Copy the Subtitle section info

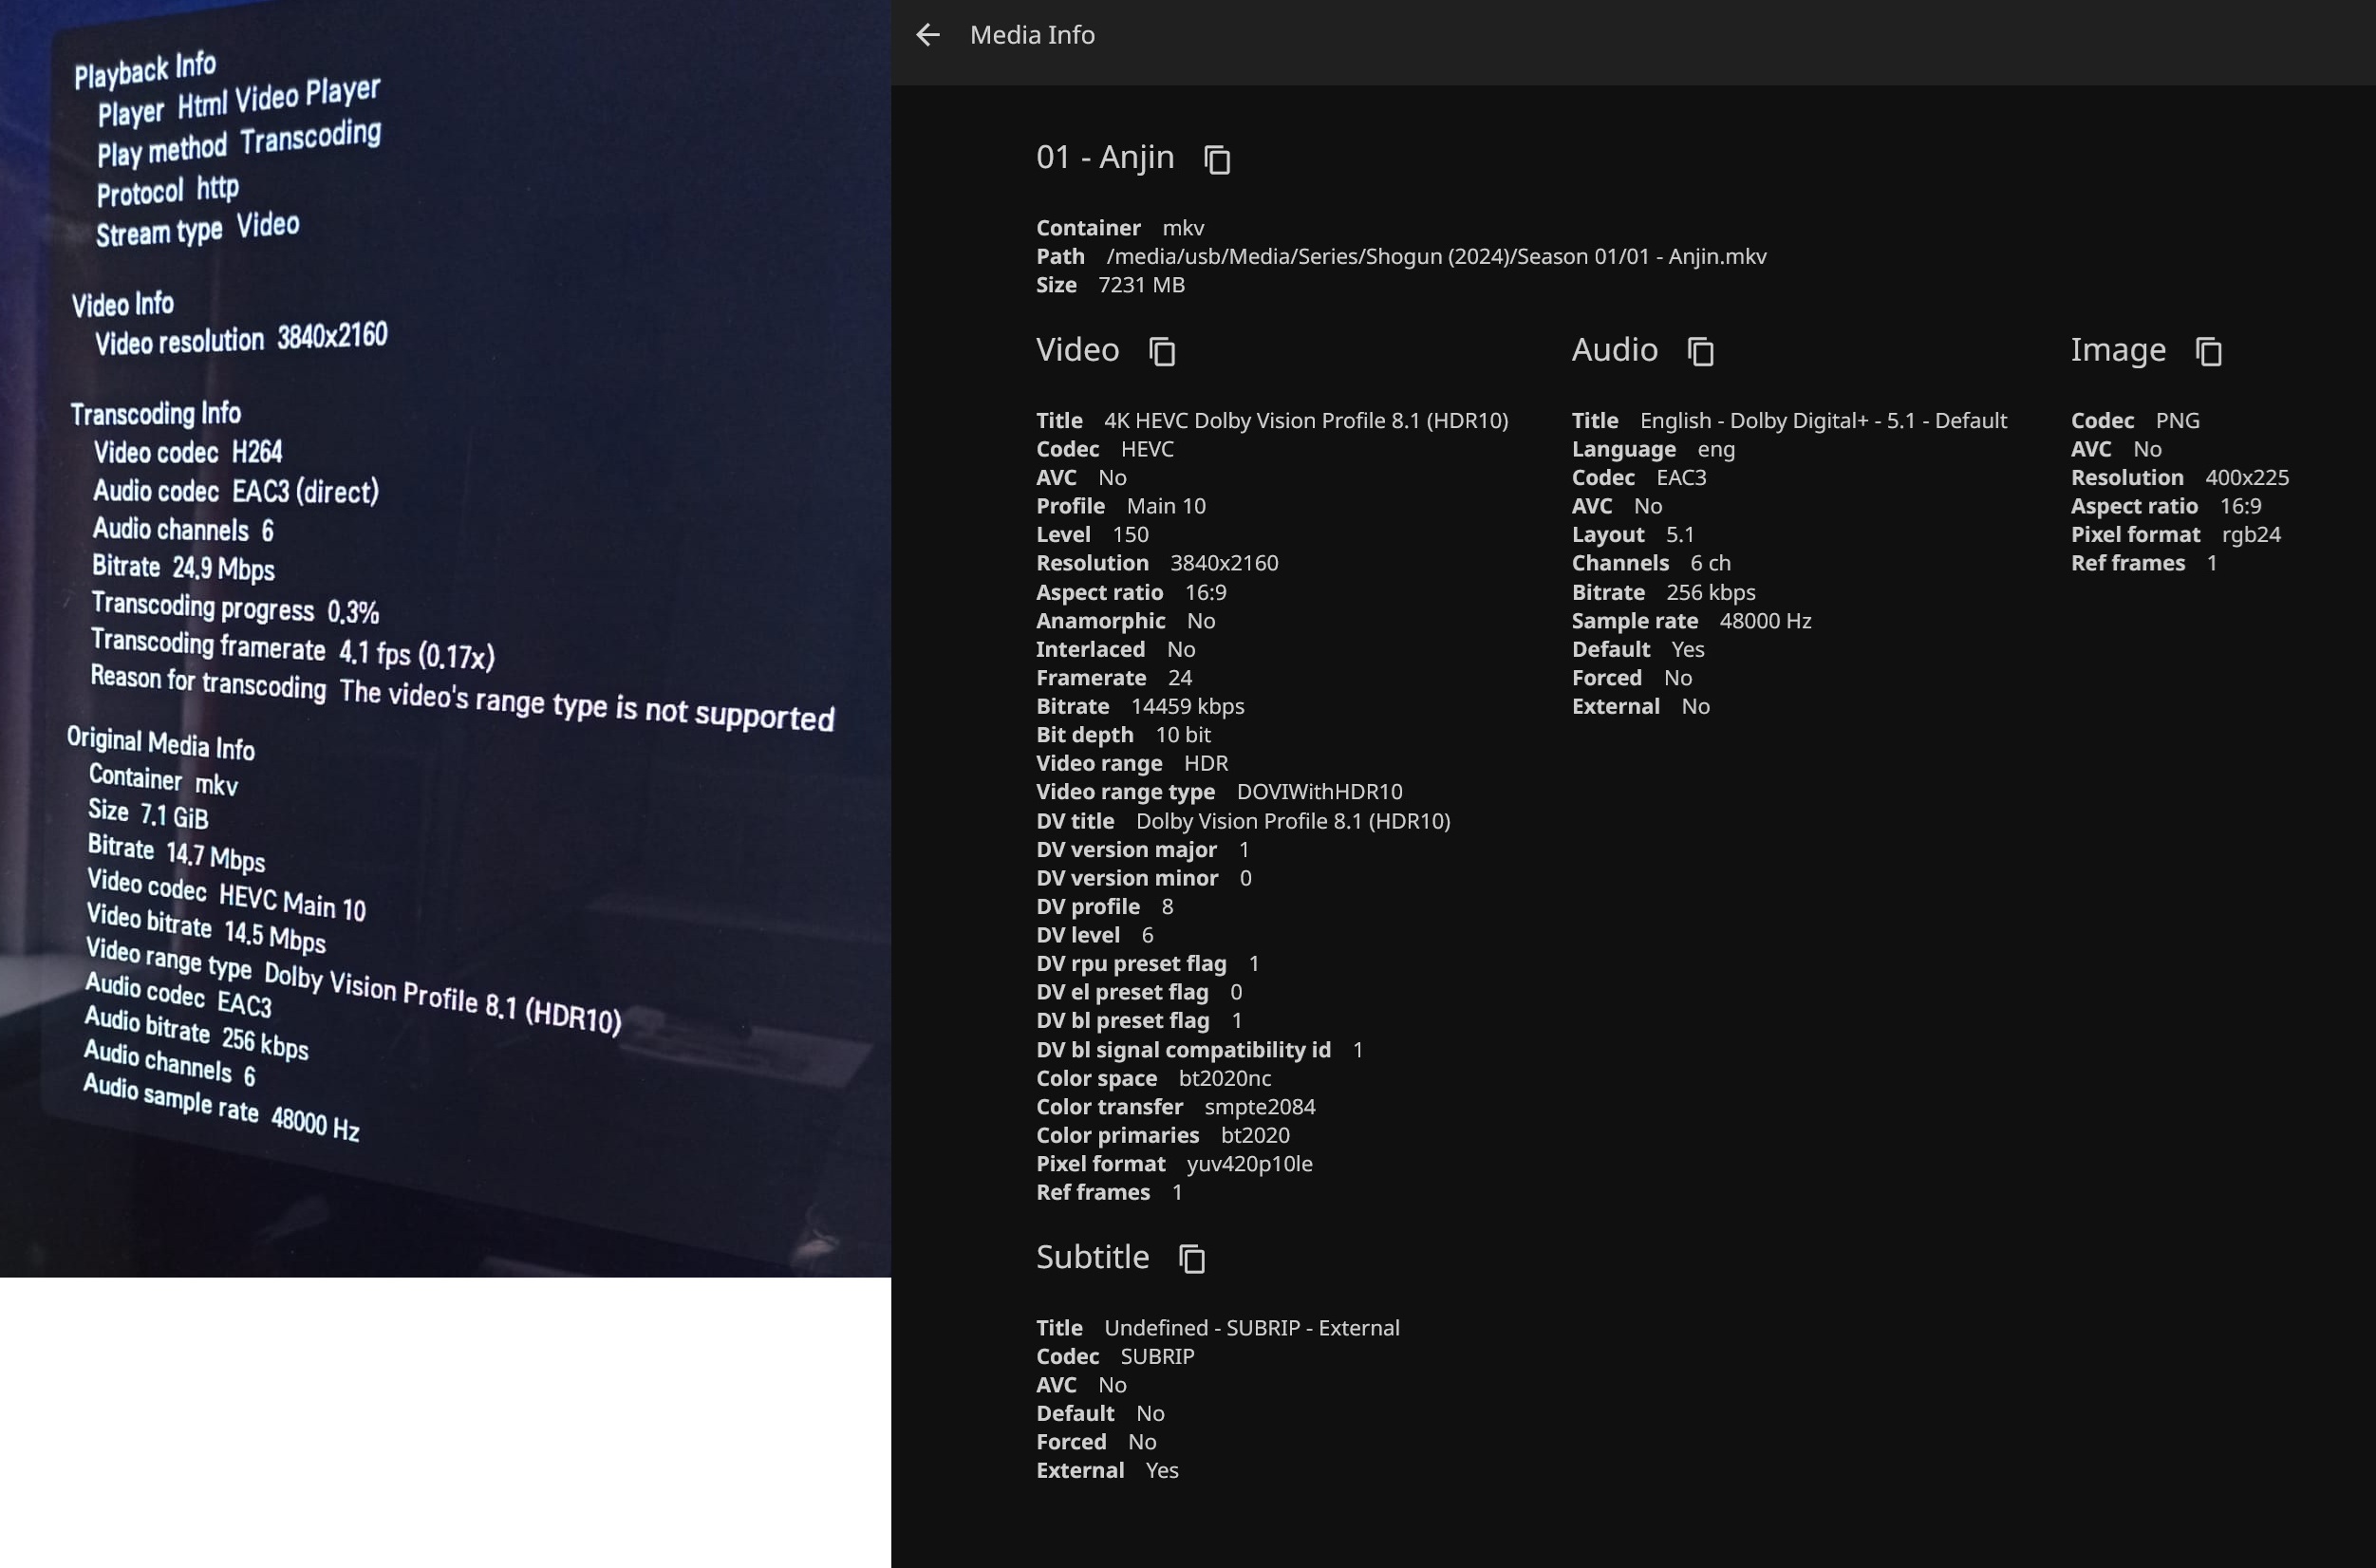pyautogui.click(x=1191, y=1258)
